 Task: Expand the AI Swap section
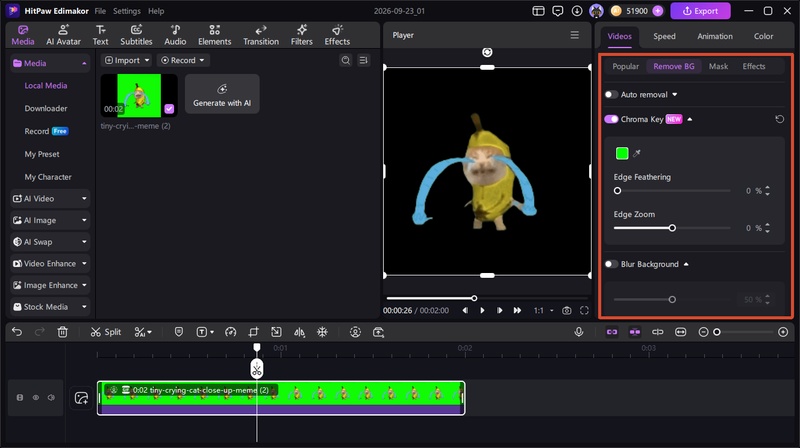pyautogui.click(x=50, y=242)
